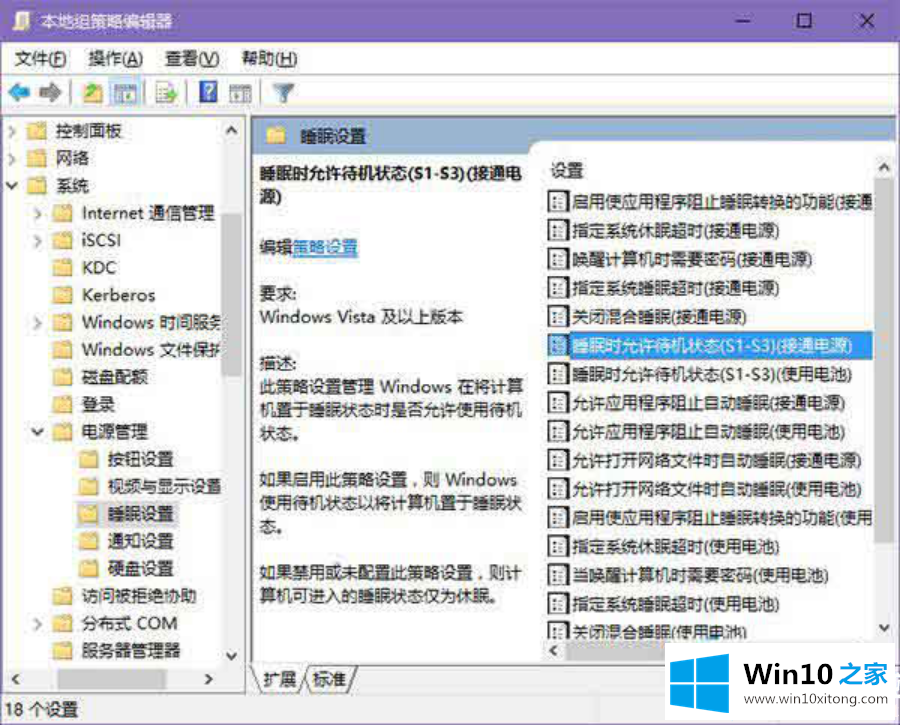This screenshot has width=900, height=725.
Task: Select the 通知设置 folder
Action: coord(126,541)
